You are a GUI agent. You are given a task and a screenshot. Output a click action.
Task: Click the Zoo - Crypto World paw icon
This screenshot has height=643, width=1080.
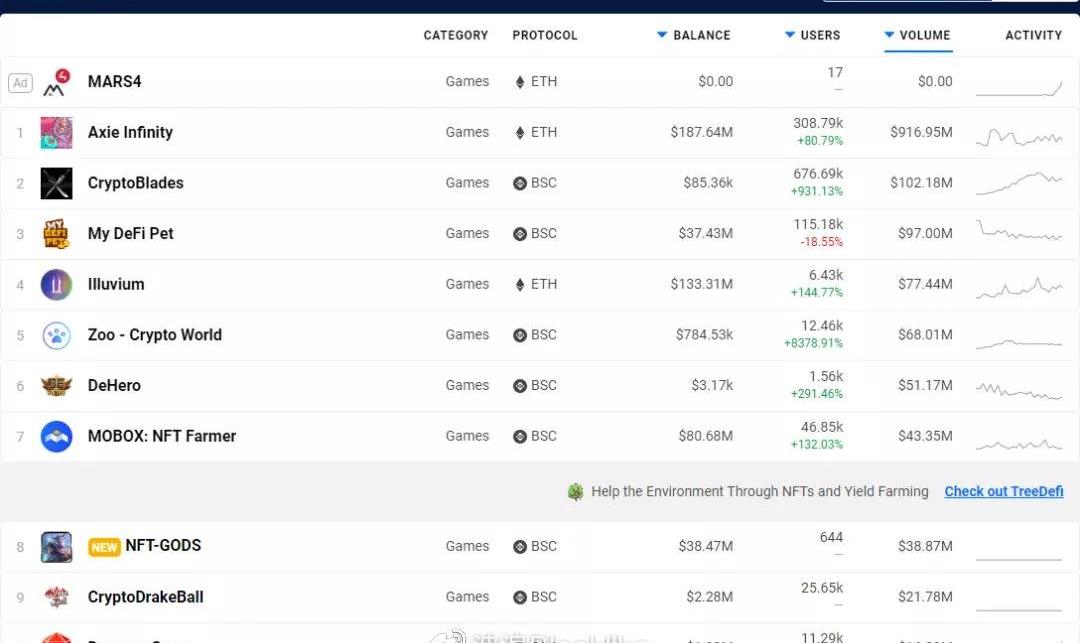(56, 335)
